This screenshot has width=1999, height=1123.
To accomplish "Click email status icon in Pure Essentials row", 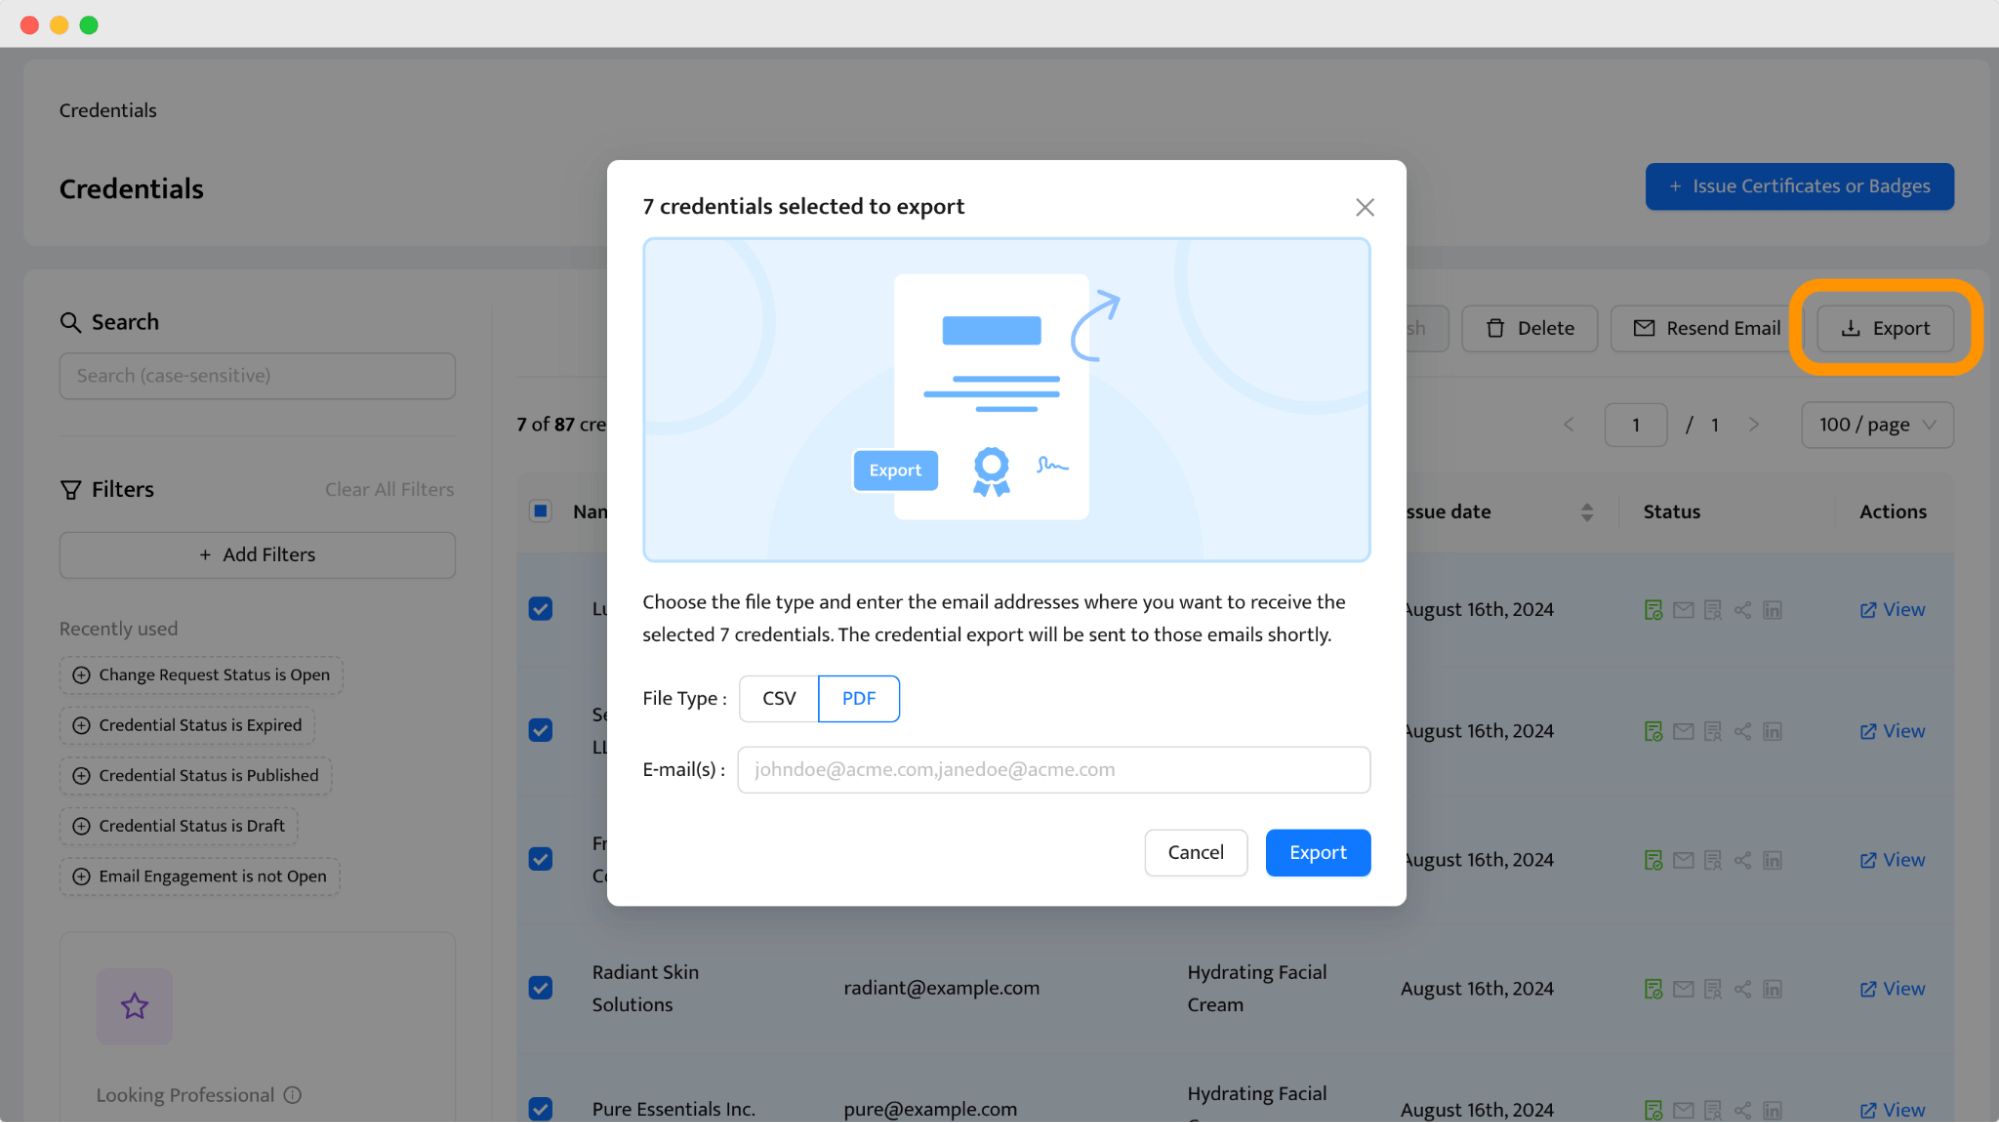I will click(x=1683, y=1110).
